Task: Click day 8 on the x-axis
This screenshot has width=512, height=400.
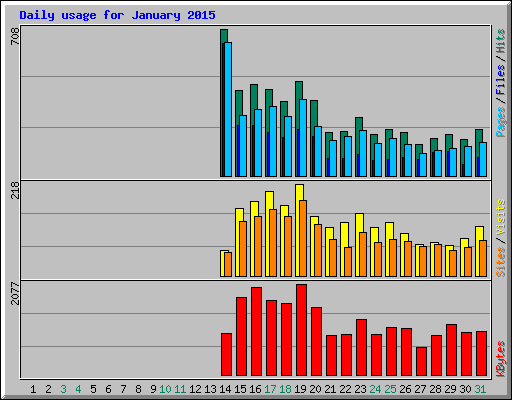Action: point(138,389)
